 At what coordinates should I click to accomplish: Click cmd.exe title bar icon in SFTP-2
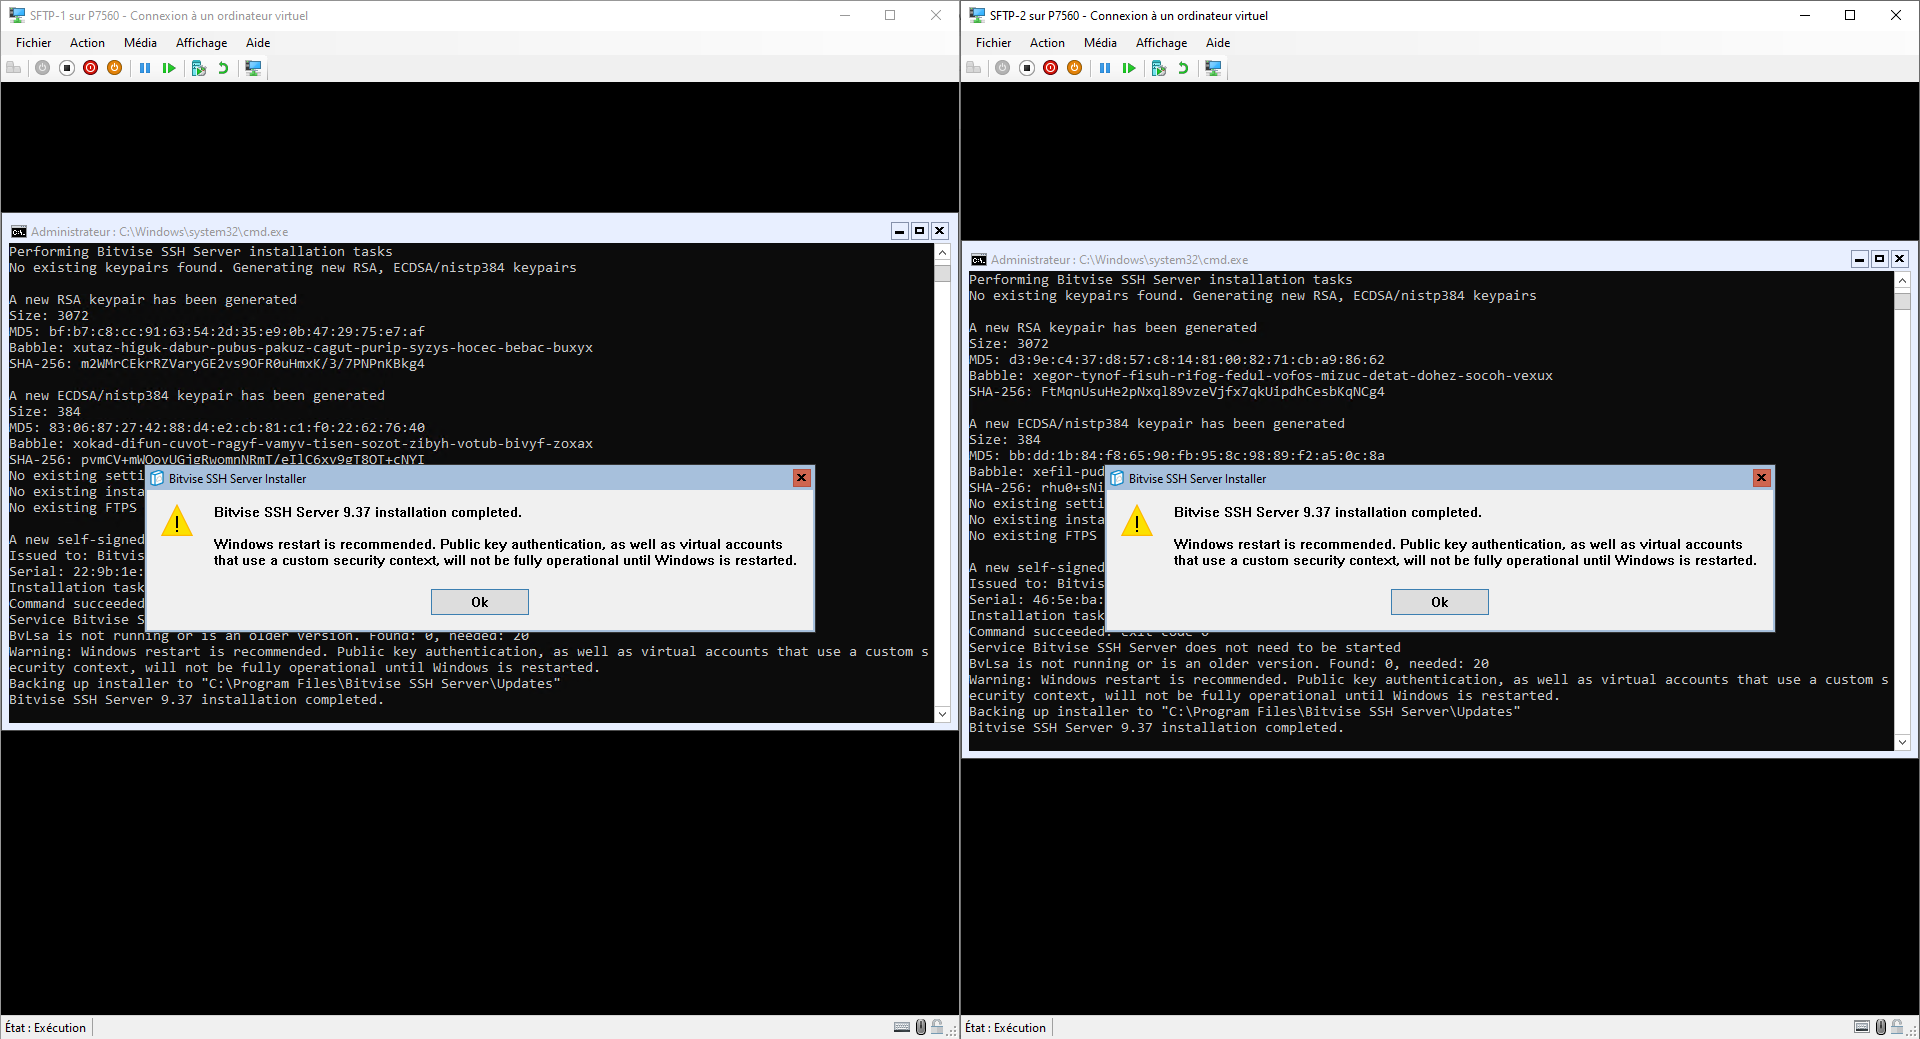coord(978,260)
